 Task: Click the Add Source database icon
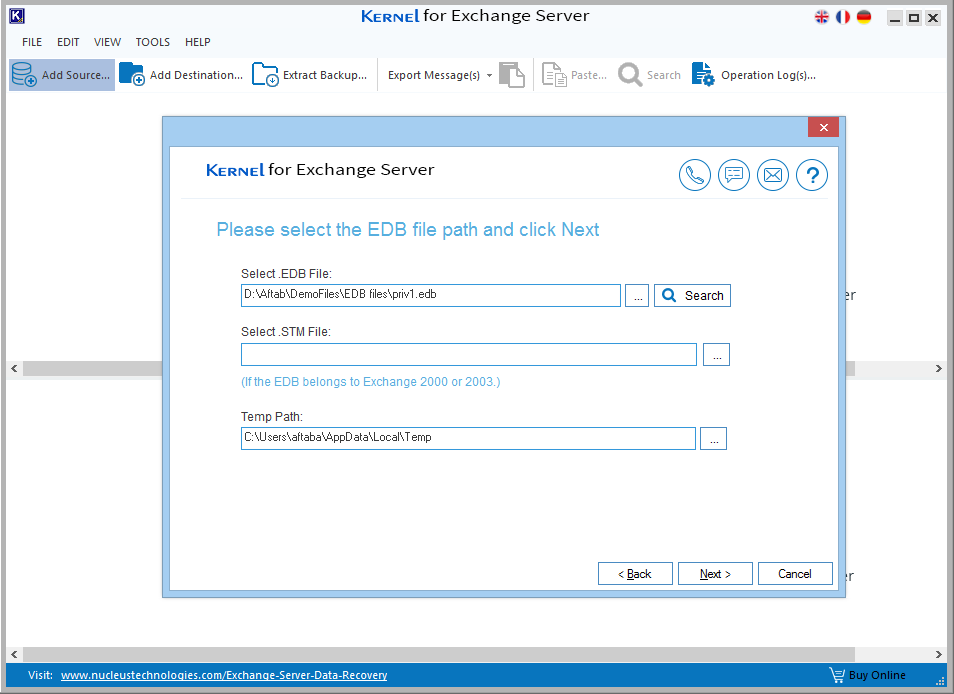24,75
